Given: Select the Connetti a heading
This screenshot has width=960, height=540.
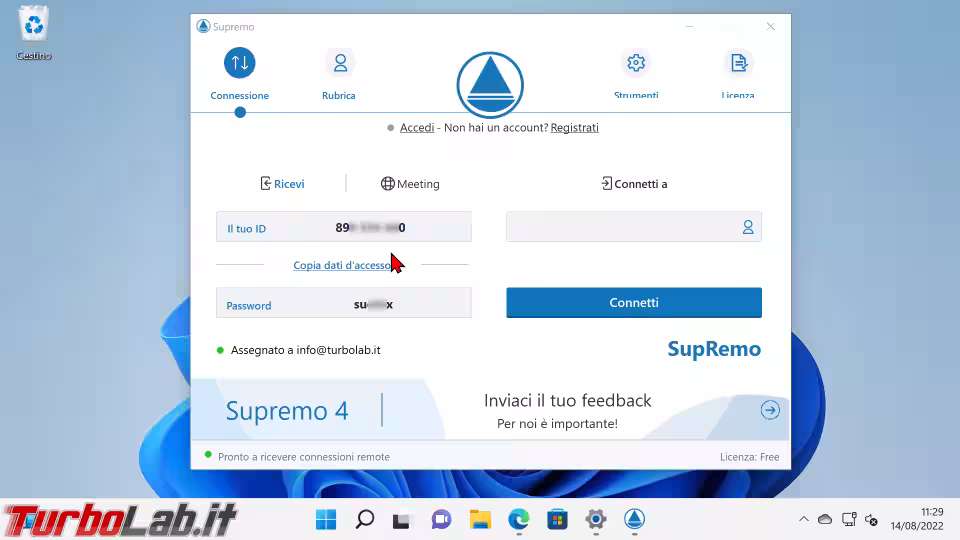Looking at the screenshot, I should (x=634, y=184).
